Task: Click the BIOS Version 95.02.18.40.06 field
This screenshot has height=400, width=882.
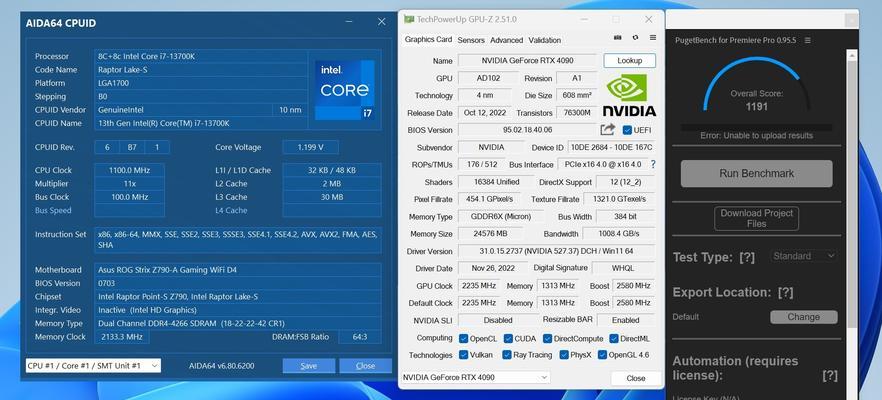Action: pos(527,130)
